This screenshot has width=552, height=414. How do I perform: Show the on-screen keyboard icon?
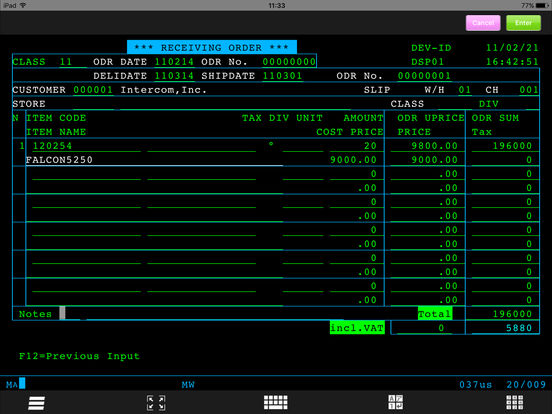[276, 402]
